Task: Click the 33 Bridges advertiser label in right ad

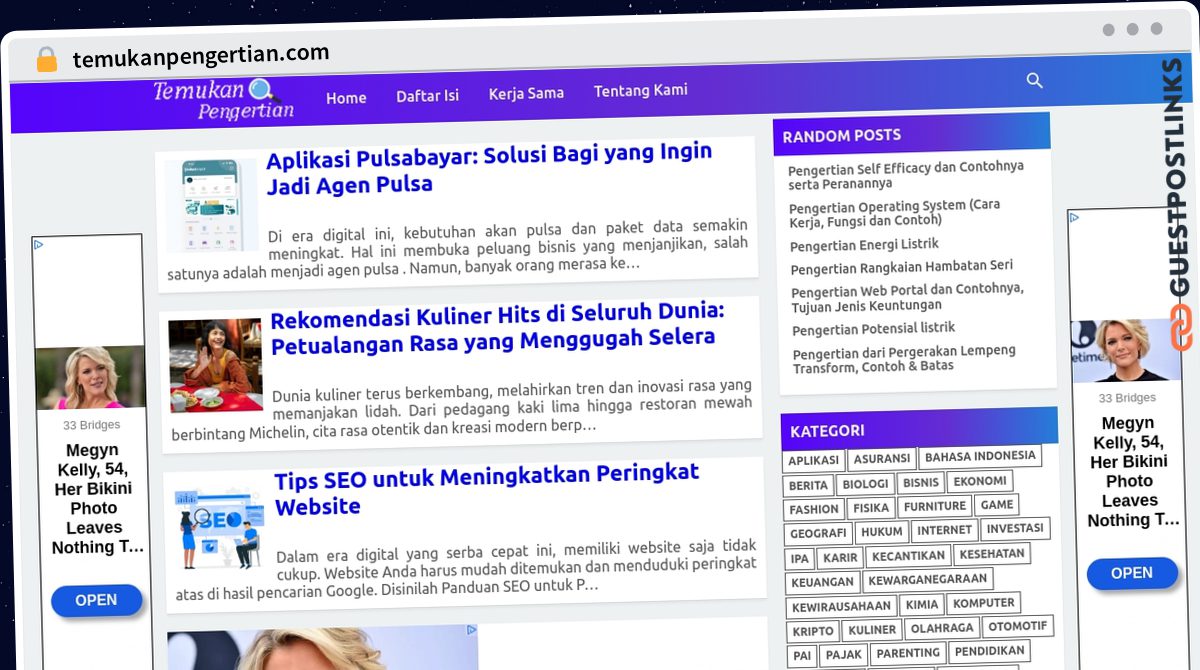Action: [1127, 398]
